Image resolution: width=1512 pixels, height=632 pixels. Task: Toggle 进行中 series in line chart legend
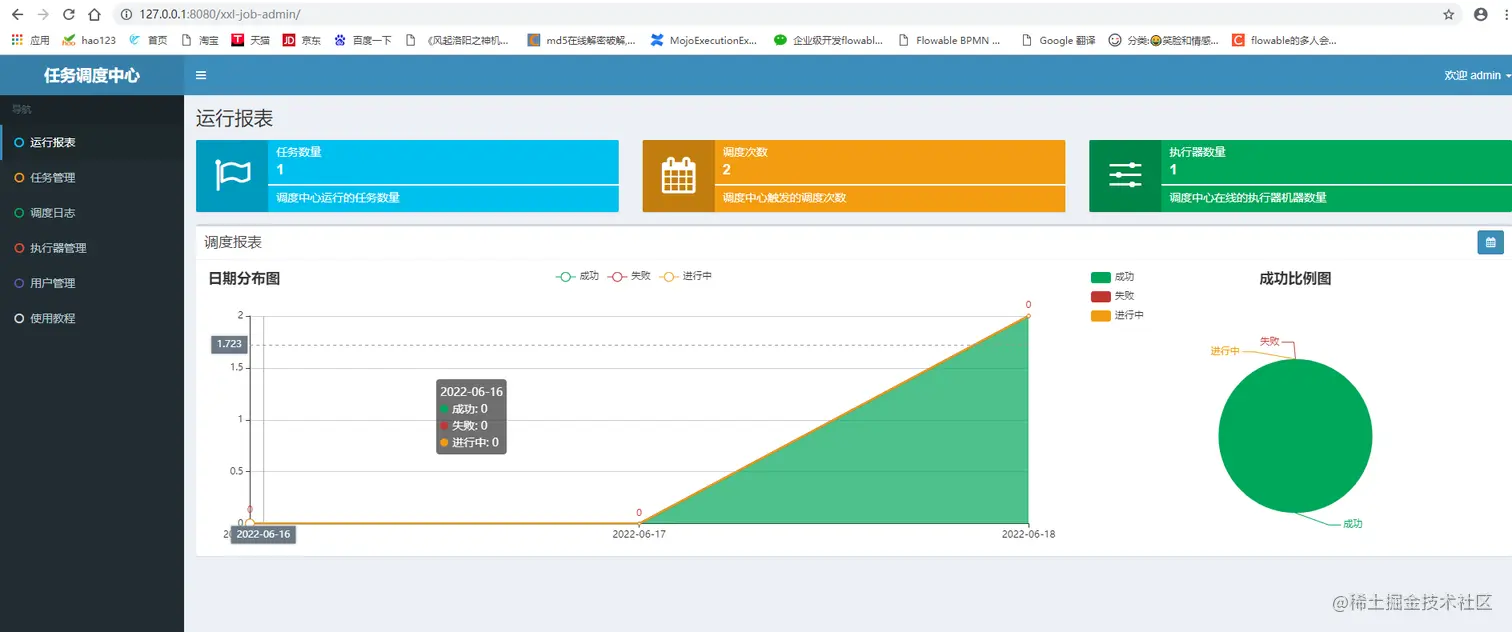coord(686,276)
